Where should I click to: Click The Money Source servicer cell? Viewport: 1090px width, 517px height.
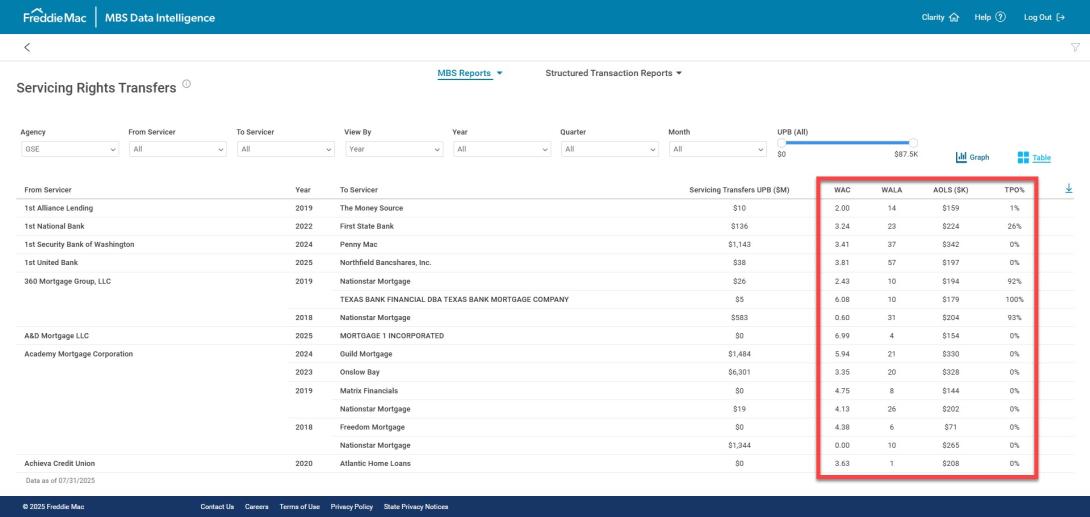(371, 208)
